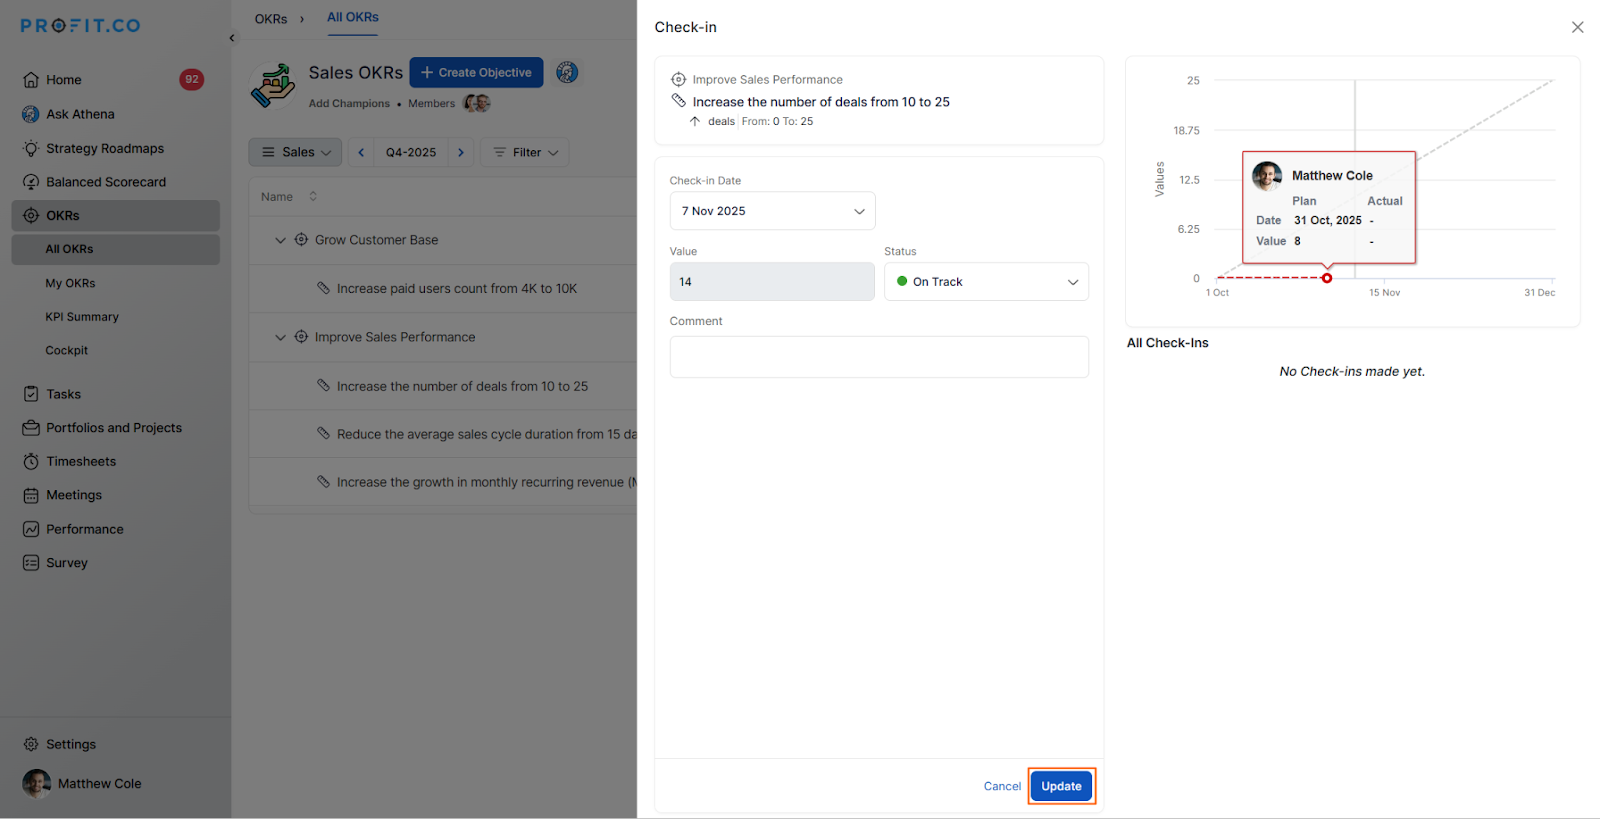Open the On Track status dropdown

coord(986,282)
